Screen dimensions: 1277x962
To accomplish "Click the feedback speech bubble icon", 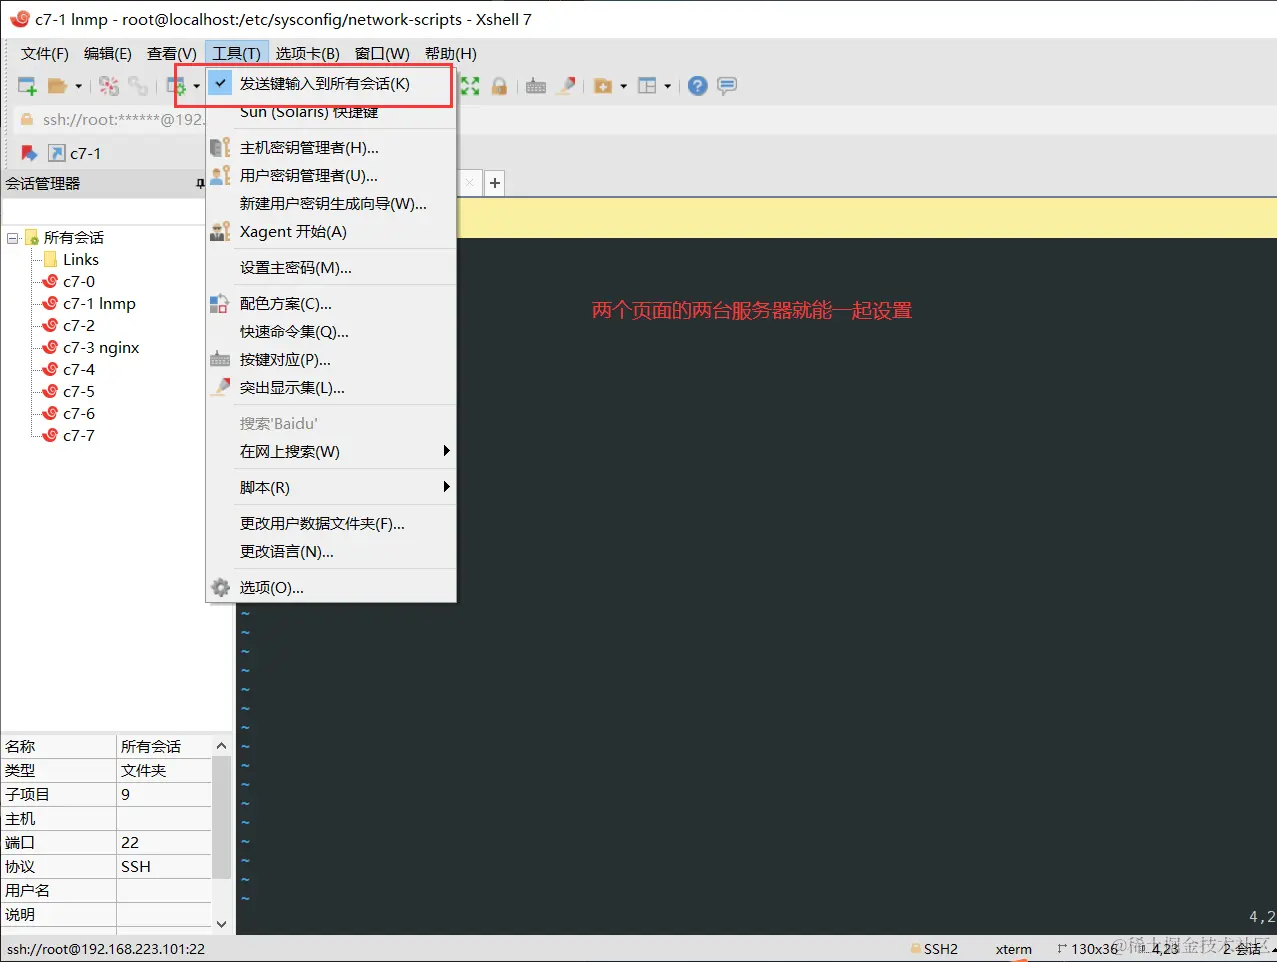I will tap(727, 86).
